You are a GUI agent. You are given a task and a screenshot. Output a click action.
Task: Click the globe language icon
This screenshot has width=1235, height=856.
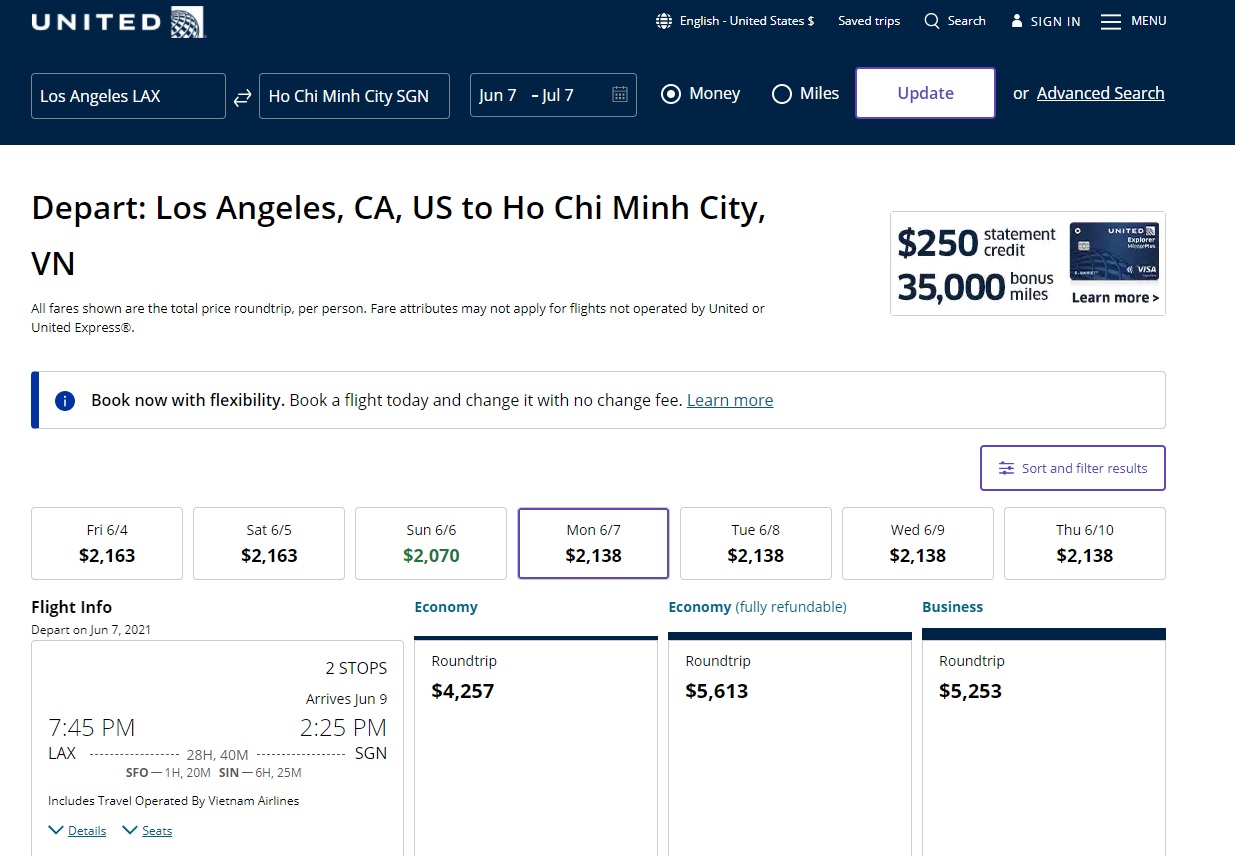[x=664, y=21]
